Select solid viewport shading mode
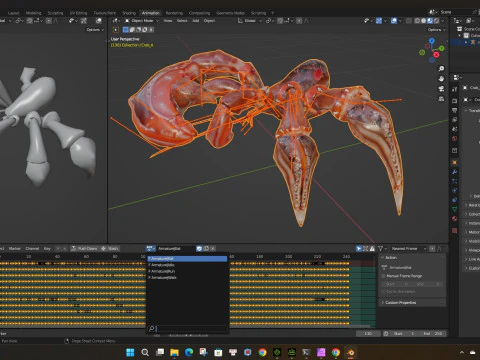The height and width of the screenshot is (360, 480). click(x=424, y=21)
